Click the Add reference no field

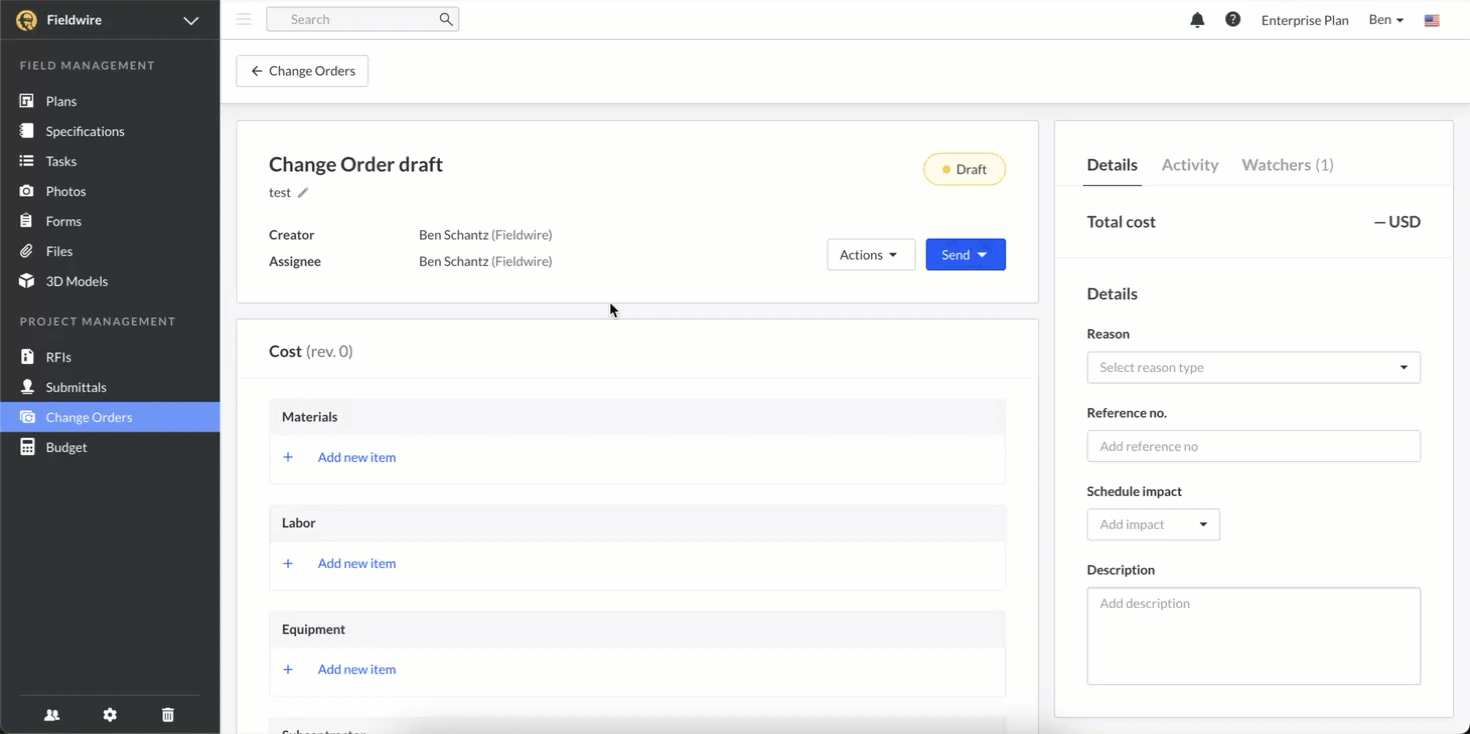[1253, 446]
